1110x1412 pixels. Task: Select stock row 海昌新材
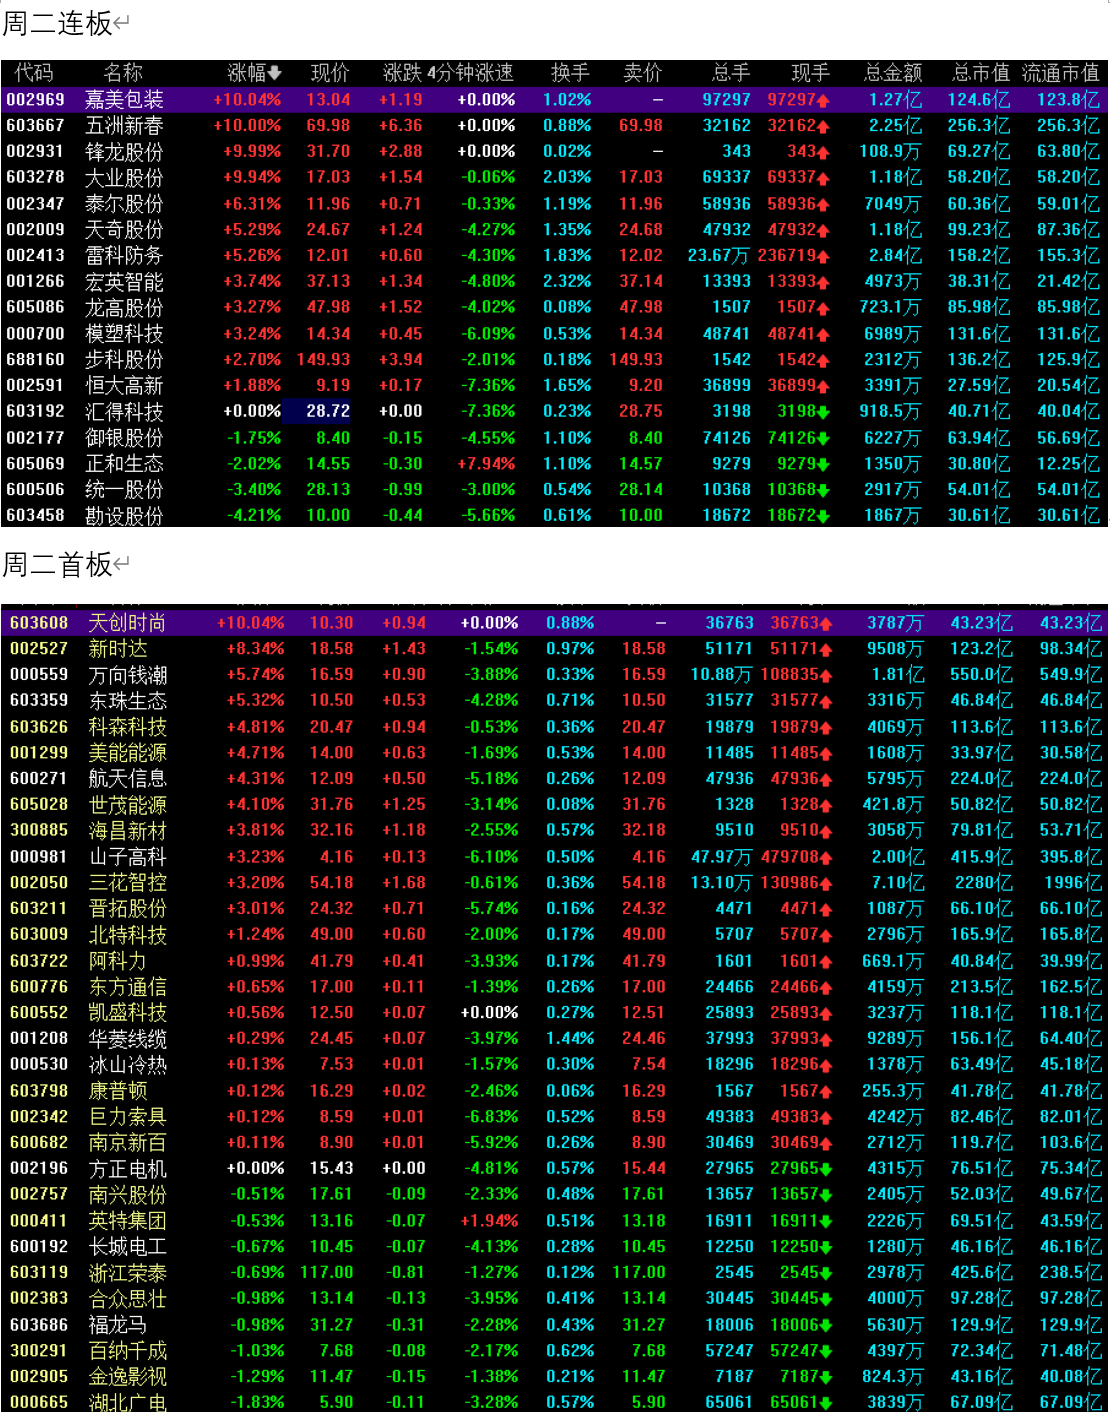pos(554,831)
